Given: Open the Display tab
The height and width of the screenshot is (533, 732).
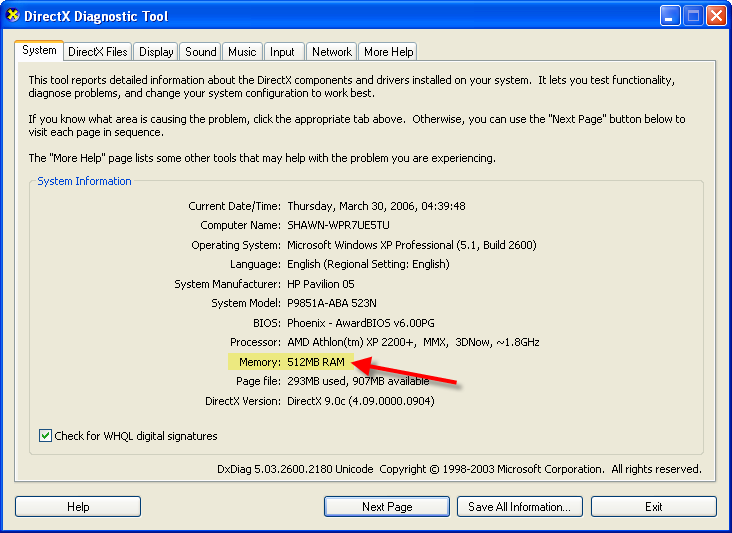Looking at the screenshot, I should (156, 52).
